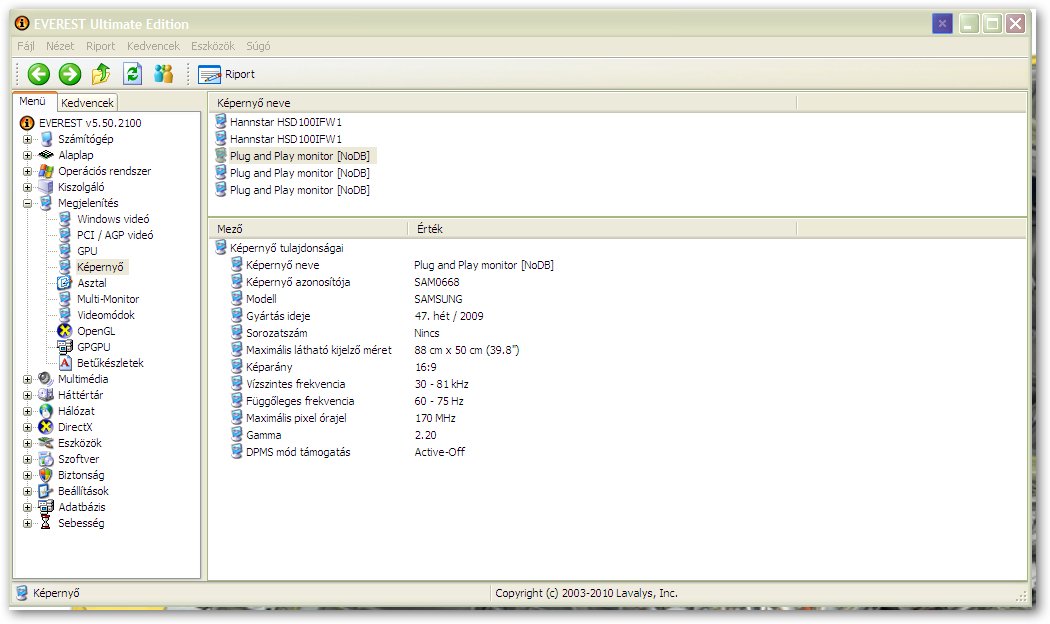Click the blue X button in title bar
1050x624 pixels.
(942, 24)
